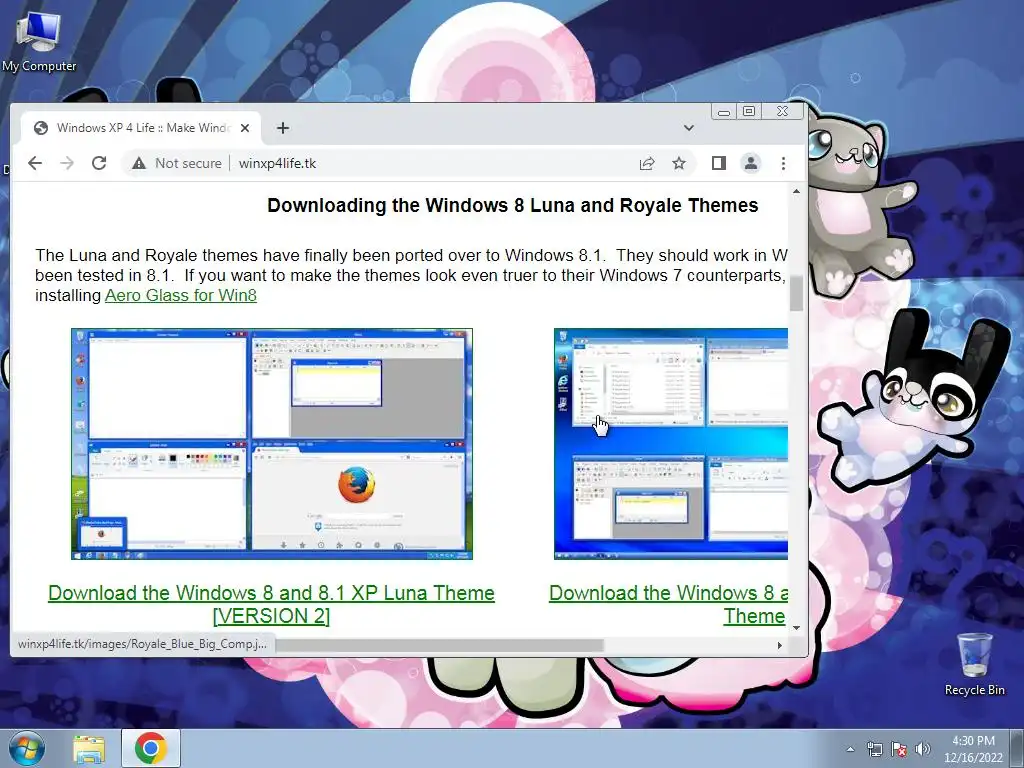Maximize the Chrome window
The height and width of the screenshot is (768, 1024).
tap(749, 112)
